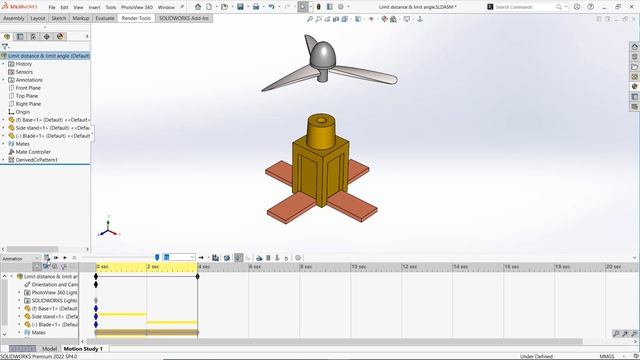Click the Calculate motion study icon
Image resolution: width=640 pixels, height=360 pixels.
point(47,258)
